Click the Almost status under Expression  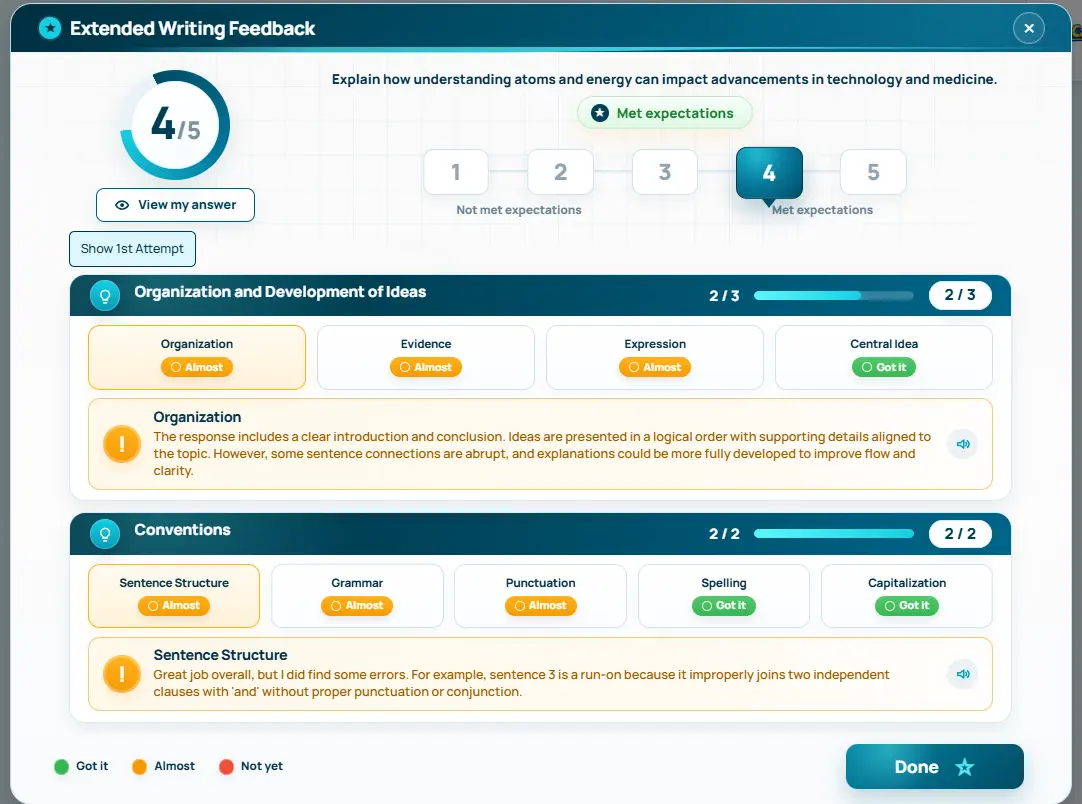[655, 367]
